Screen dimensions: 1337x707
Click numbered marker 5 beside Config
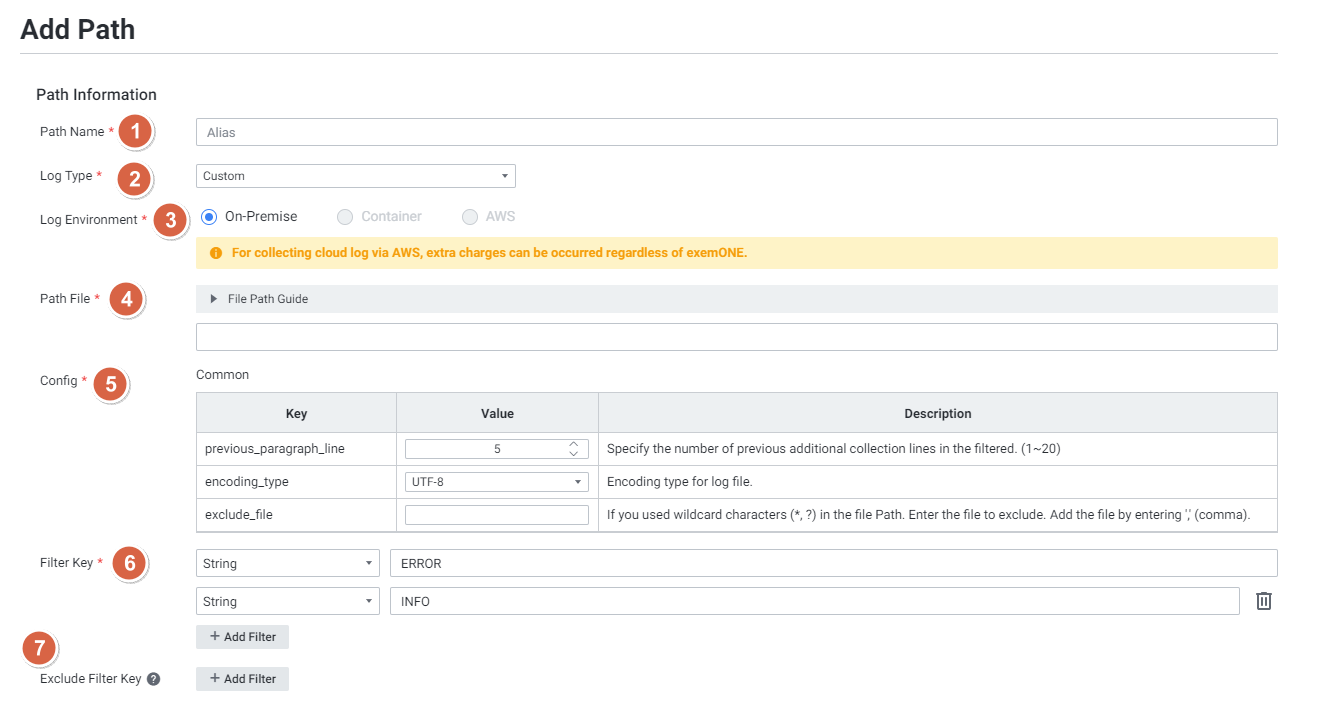[x=111, y=382]
